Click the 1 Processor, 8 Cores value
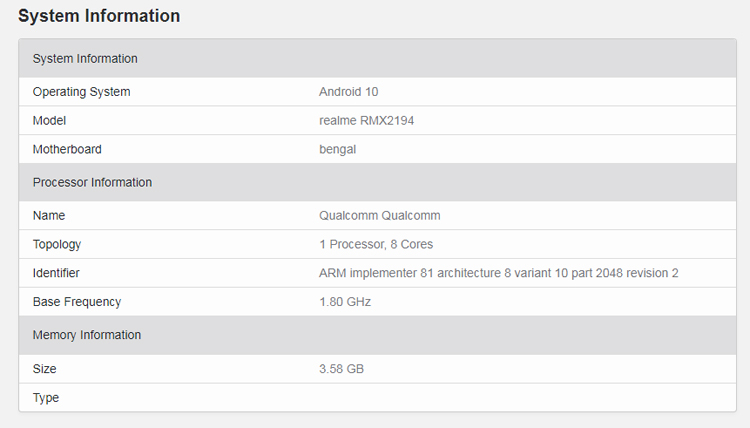This screenshot has width=750, height=428. point(376,244)
